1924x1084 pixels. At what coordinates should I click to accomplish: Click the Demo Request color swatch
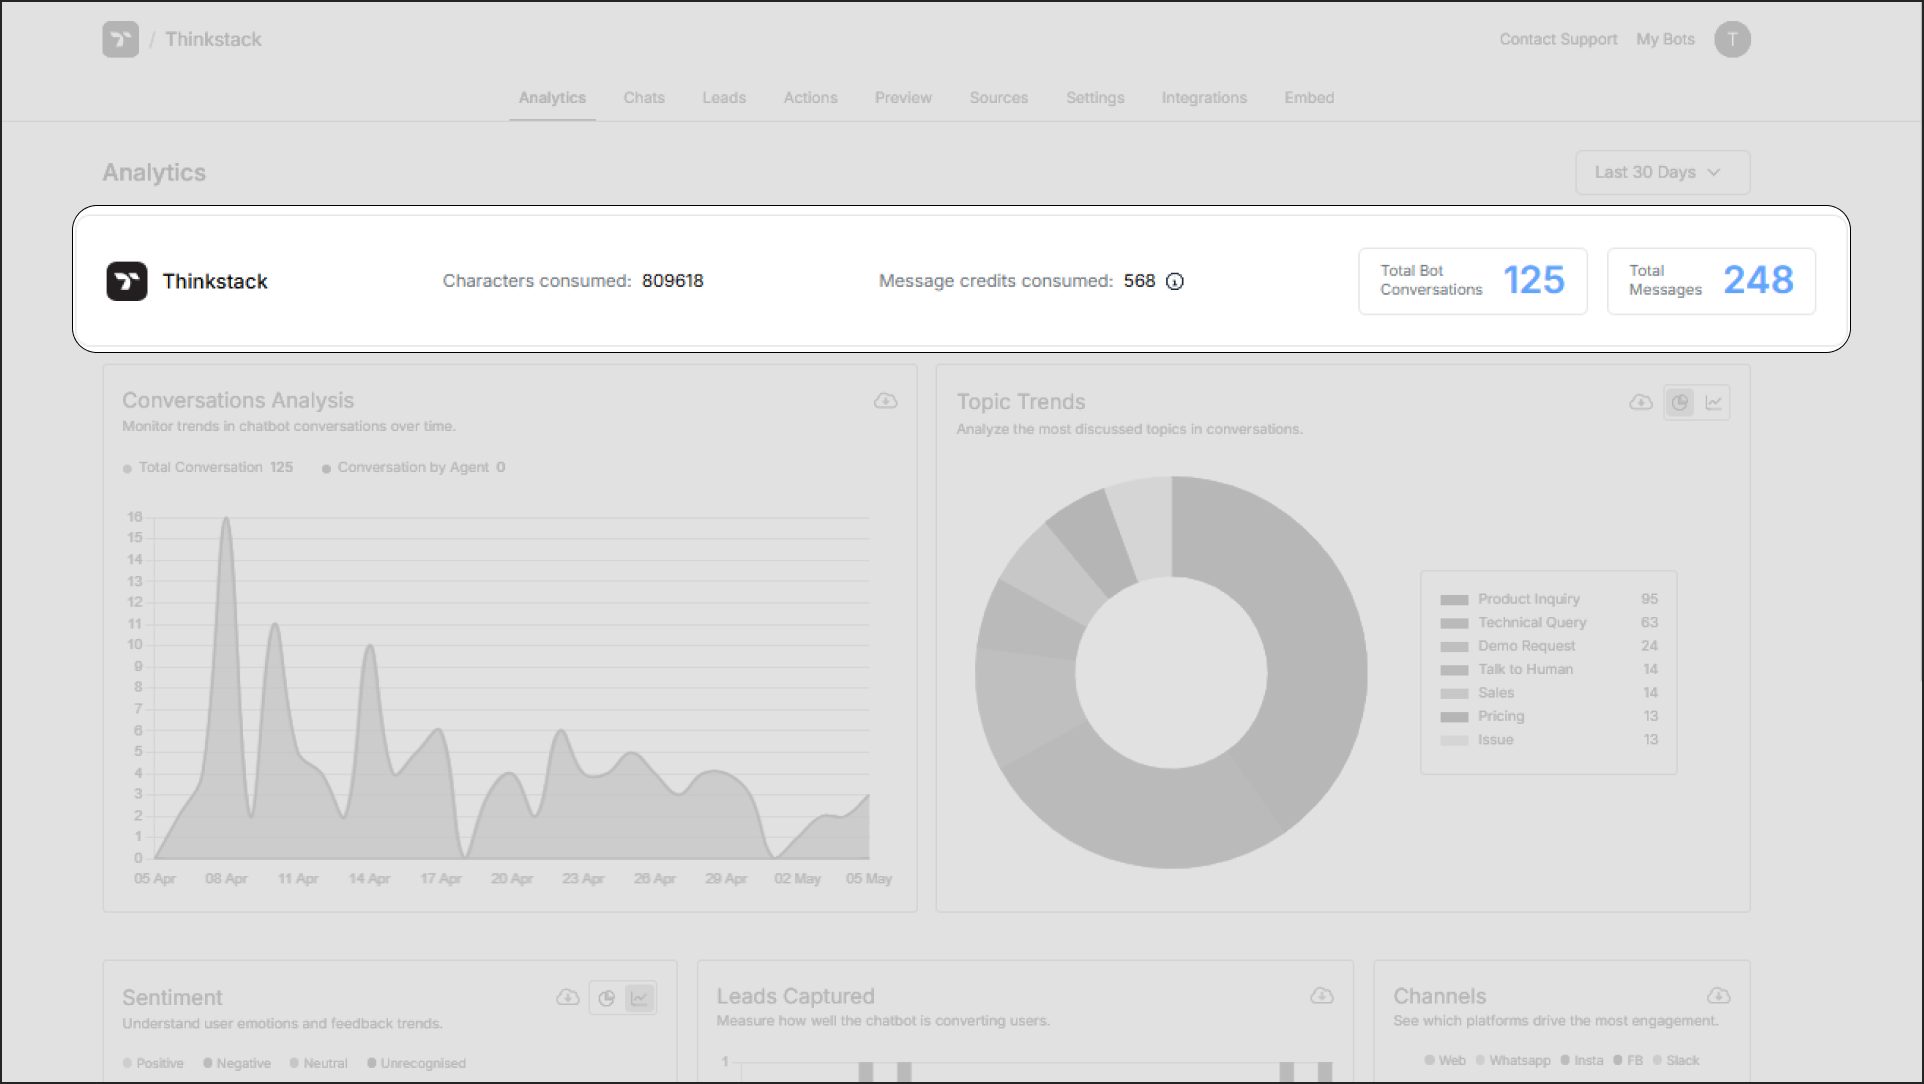pyautogui.click(x=1454, y=647)
